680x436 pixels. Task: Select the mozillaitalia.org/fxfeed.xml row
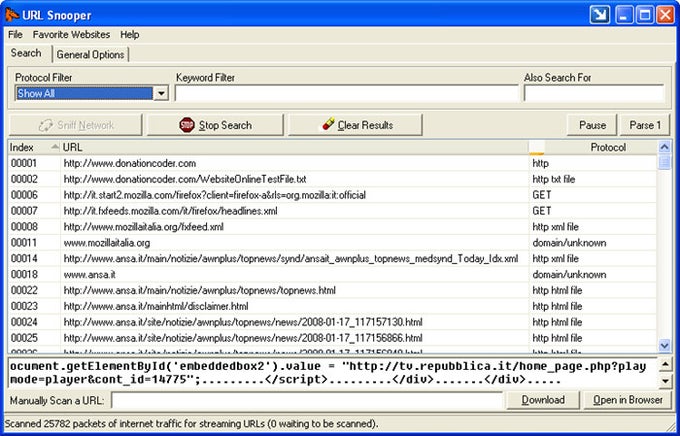[x=332, y=227]
